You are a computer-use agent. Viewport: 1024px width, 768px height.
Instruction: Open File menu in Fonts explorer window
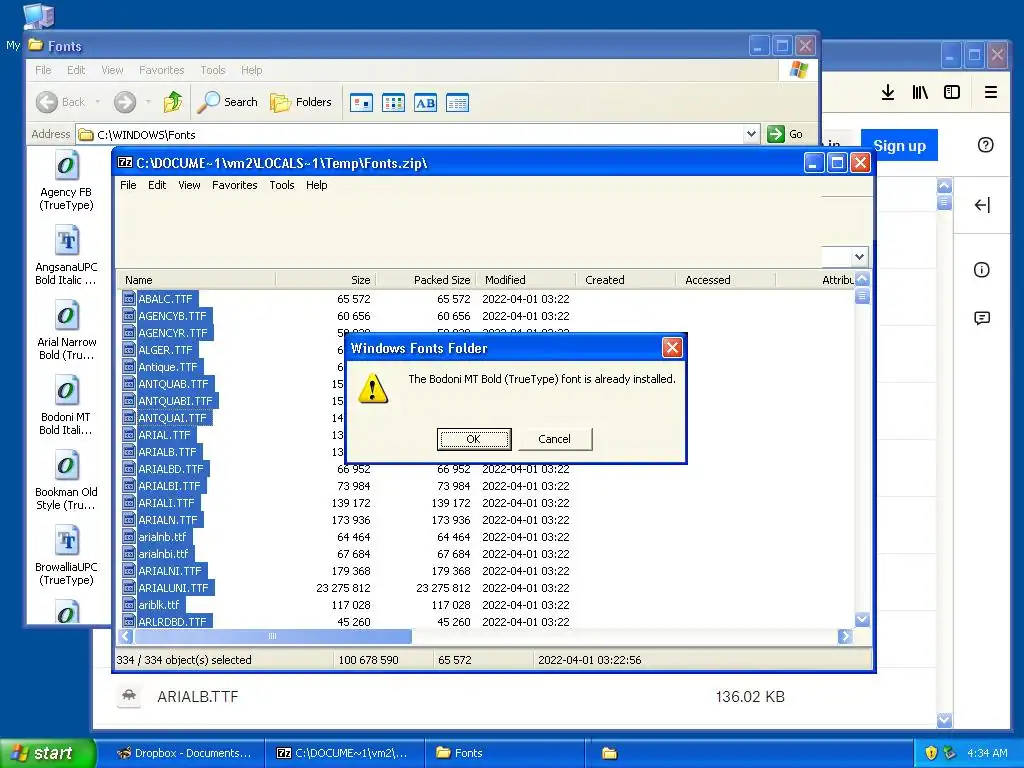click(x=43, y=70)
